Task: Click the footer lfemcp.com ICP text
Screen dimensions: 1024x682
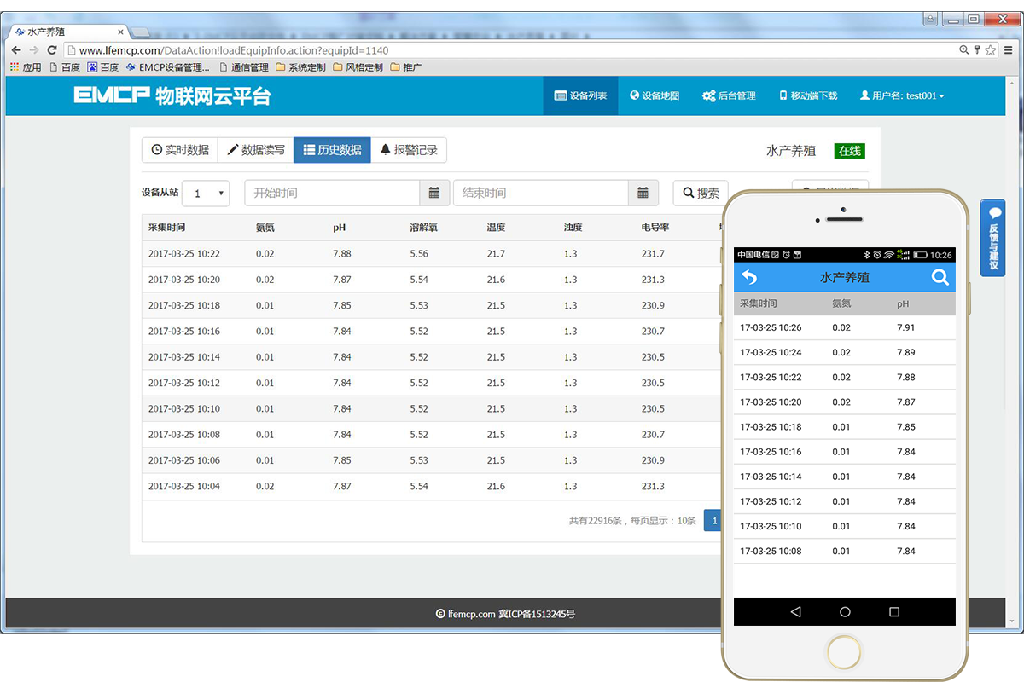Action: coord(505,614)
